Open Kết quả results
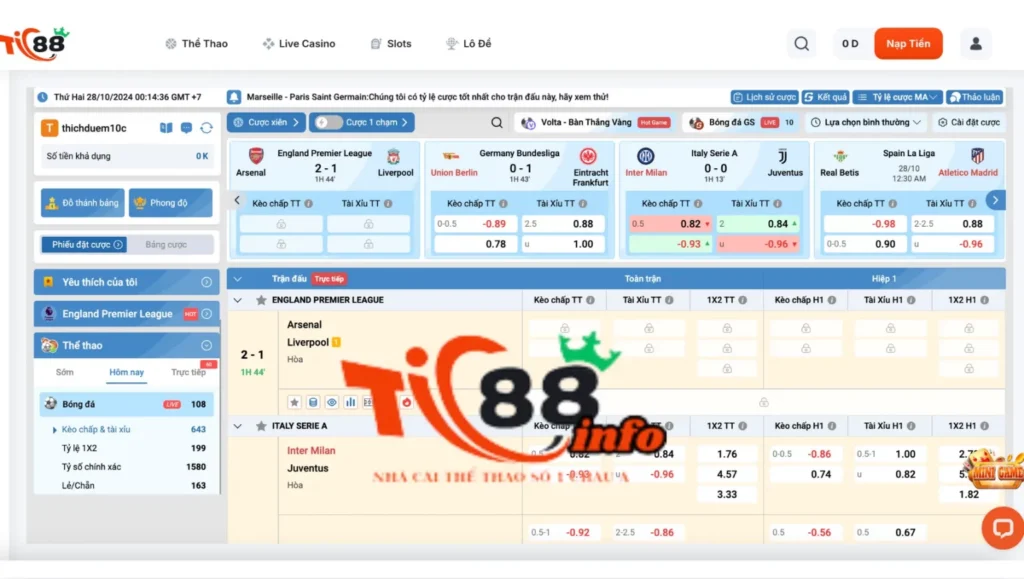 click(825, 97)
